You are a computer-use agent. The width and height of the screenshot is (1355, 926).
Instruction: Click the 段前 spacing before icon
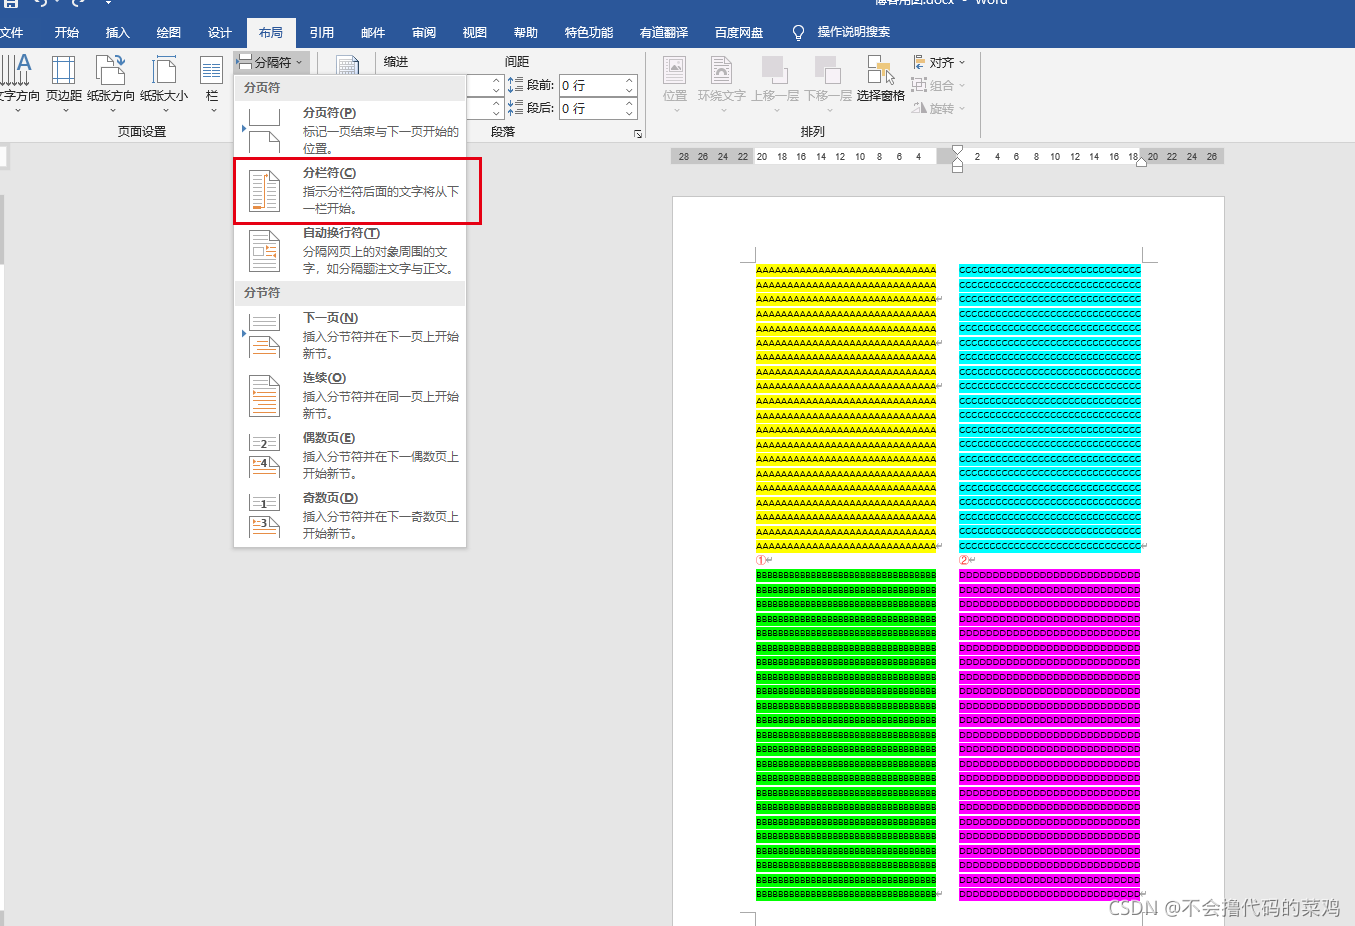tap(515, 85)
